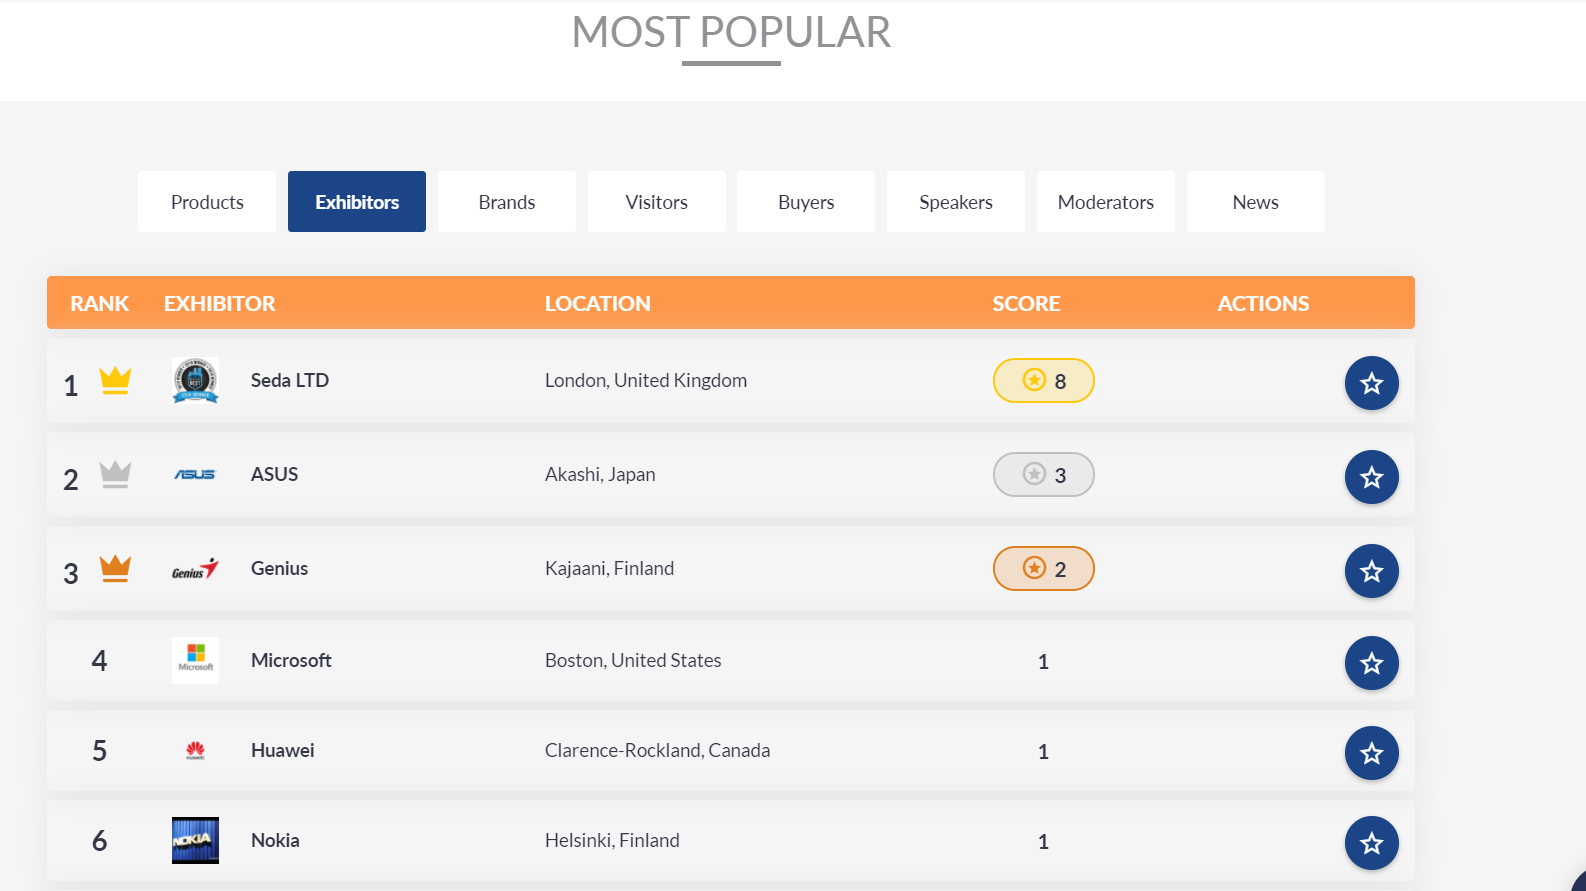Click Huawei's score value 1
1586x891 pixels.
pos(1043,751)
